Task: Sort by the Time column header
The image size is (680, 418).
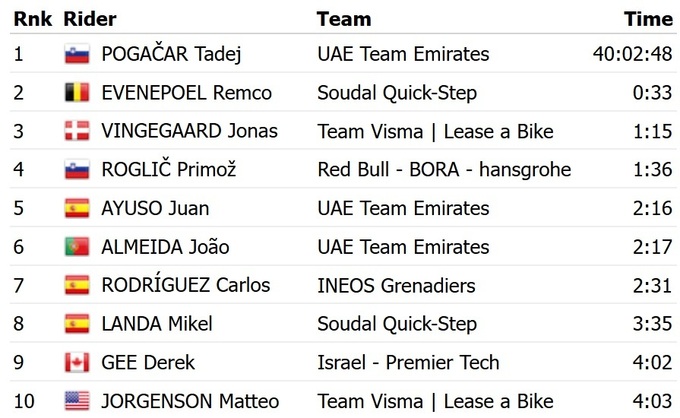Action: [x=648, y=19]
